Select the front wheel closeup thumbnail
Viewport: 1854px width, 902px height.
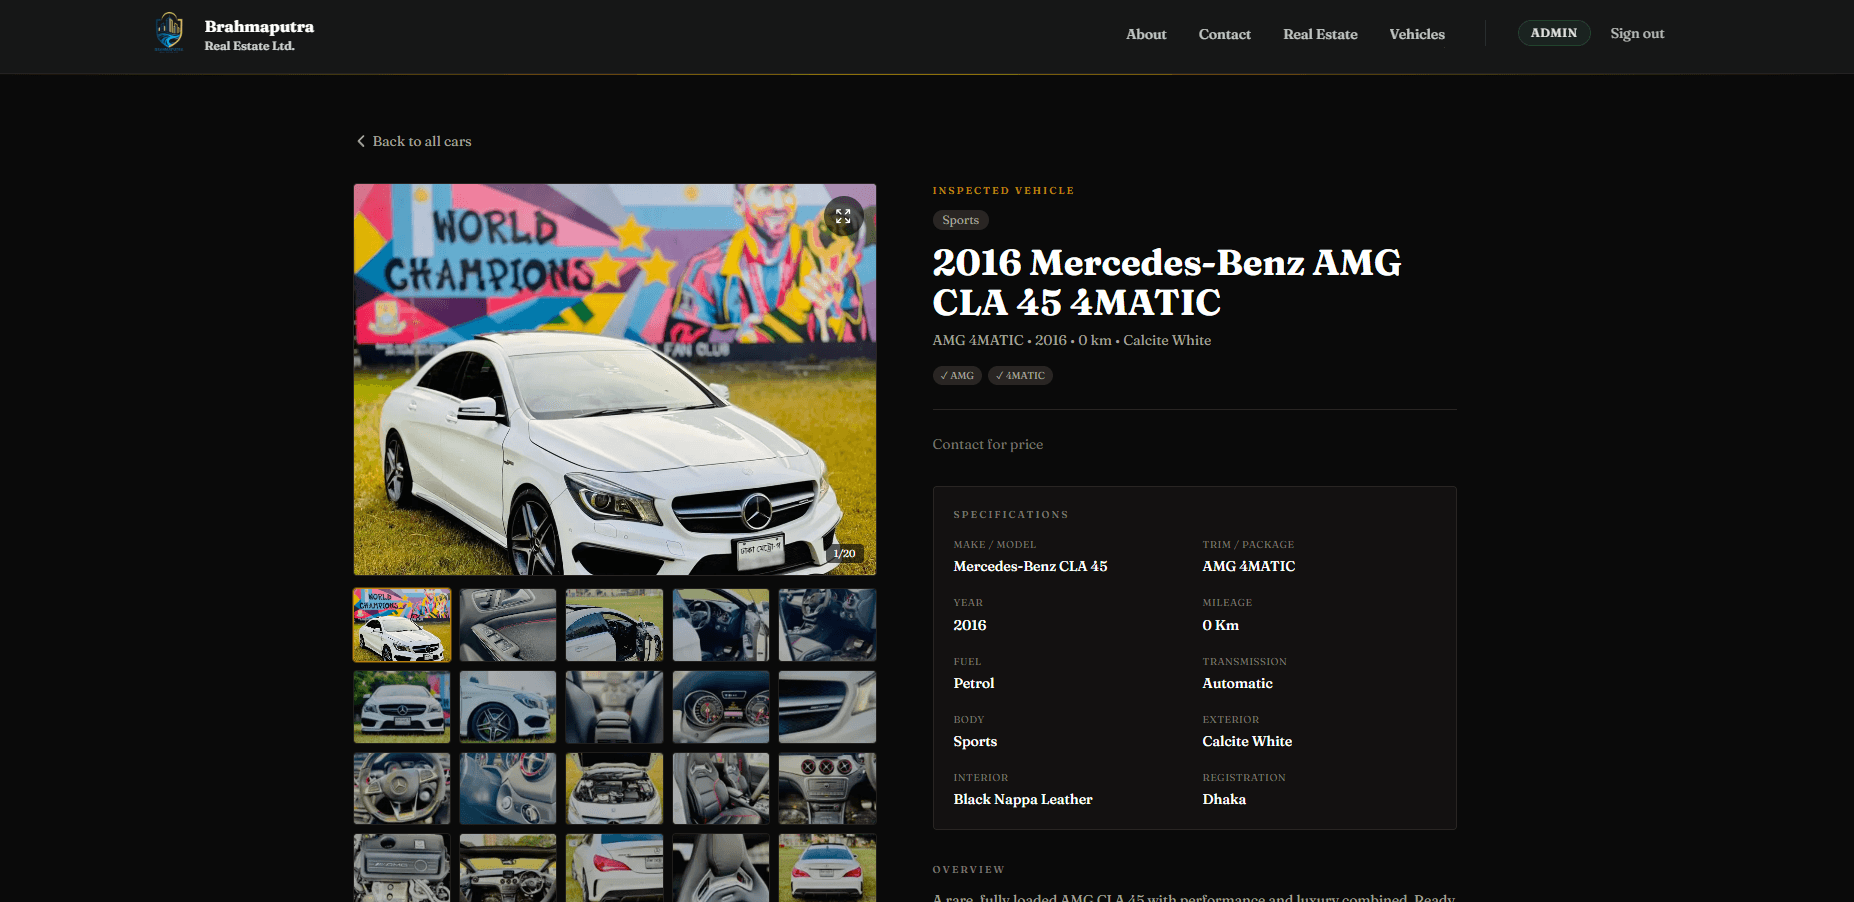coord(508,707)
